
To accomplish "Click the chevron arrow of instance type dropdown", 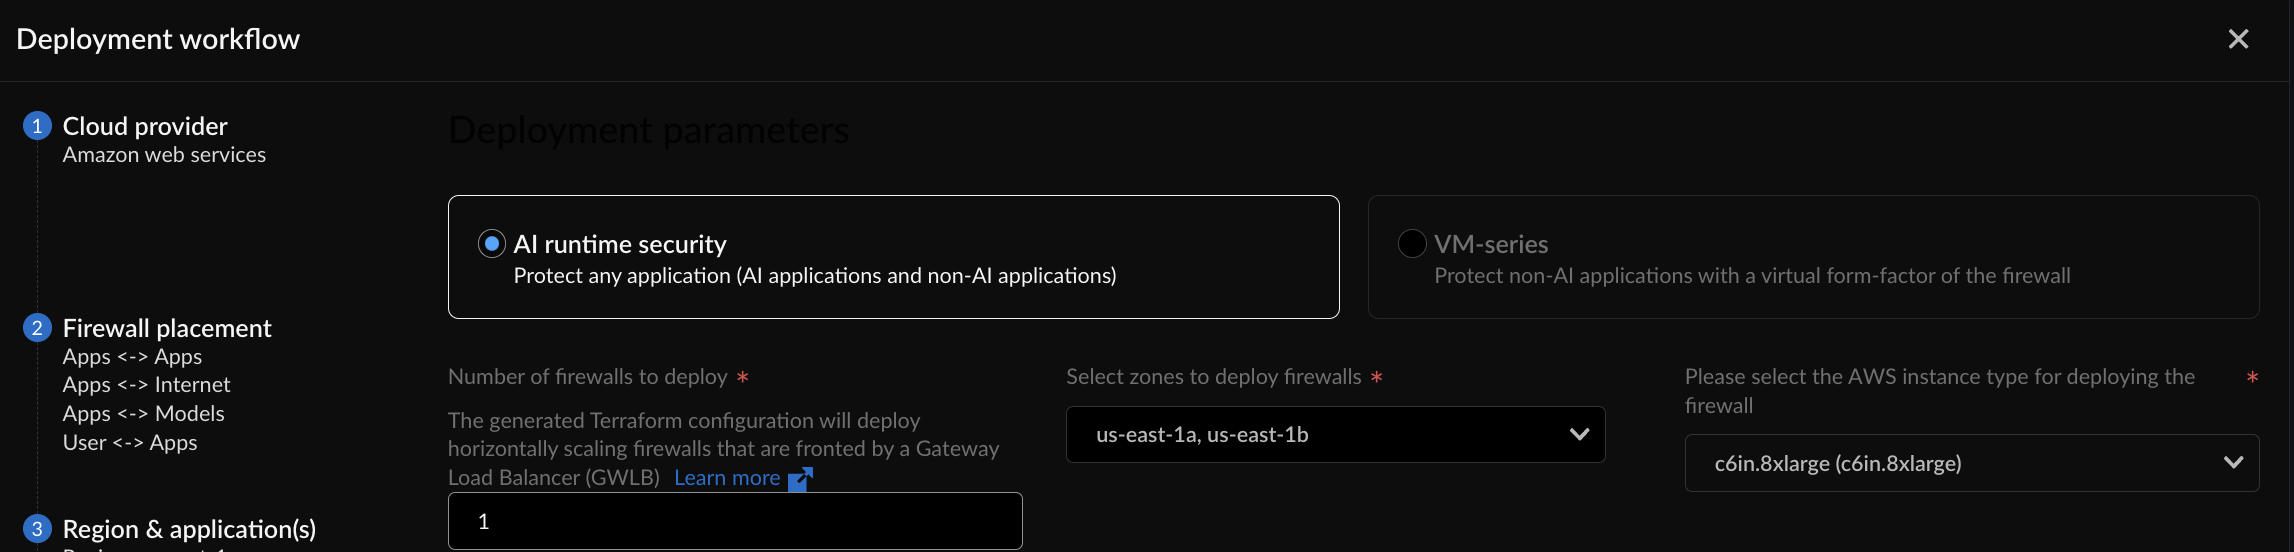I will [x=2233, y=463].
